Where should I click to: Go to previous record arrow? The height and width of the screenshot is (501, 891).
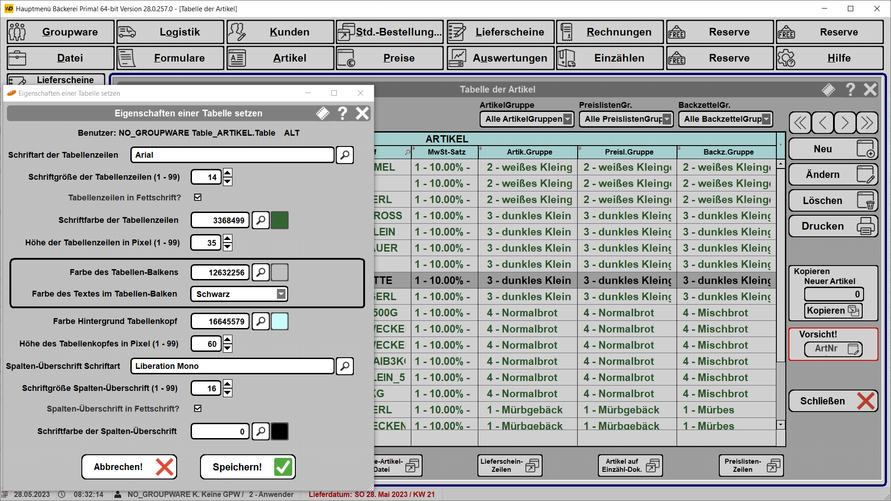pyautogui.click(x=822, y=123)
